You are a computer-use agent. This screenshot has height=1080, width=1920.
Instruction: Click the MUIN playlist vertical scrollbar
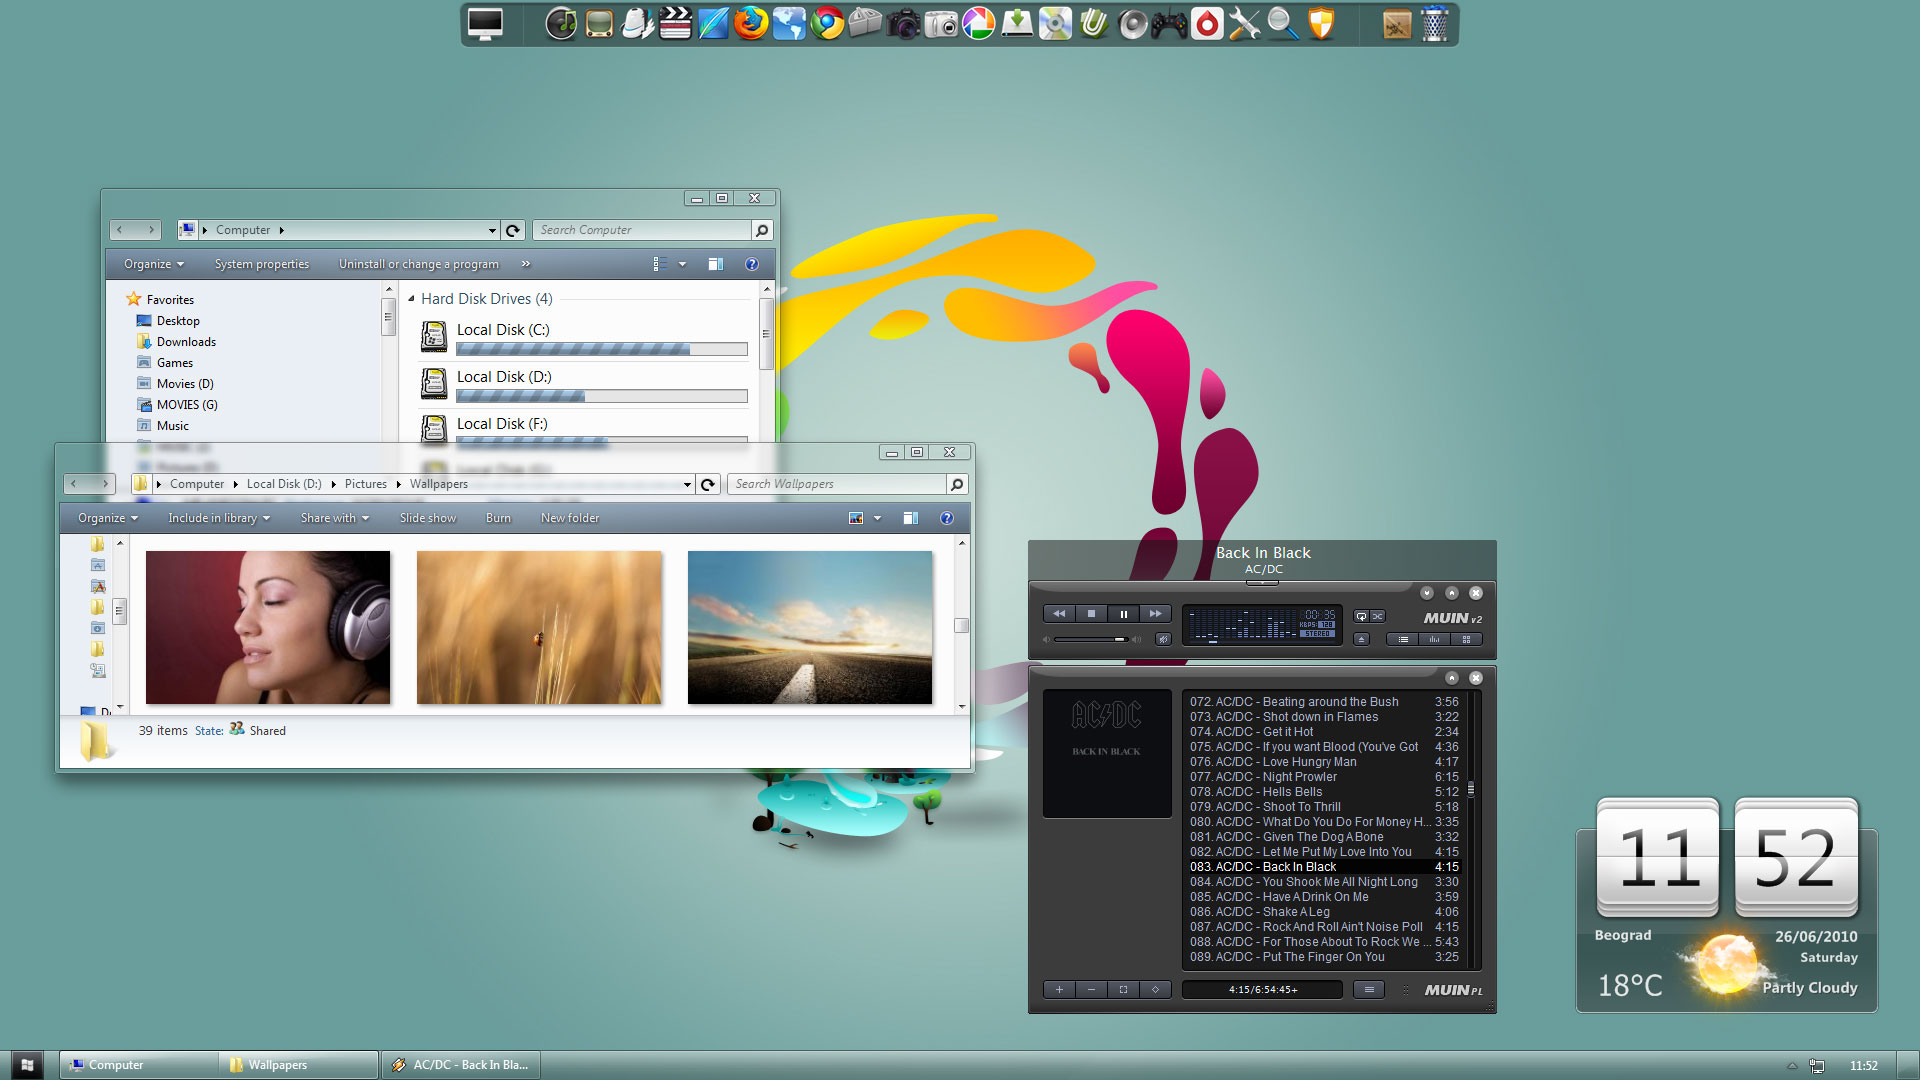coord(1471,828)
